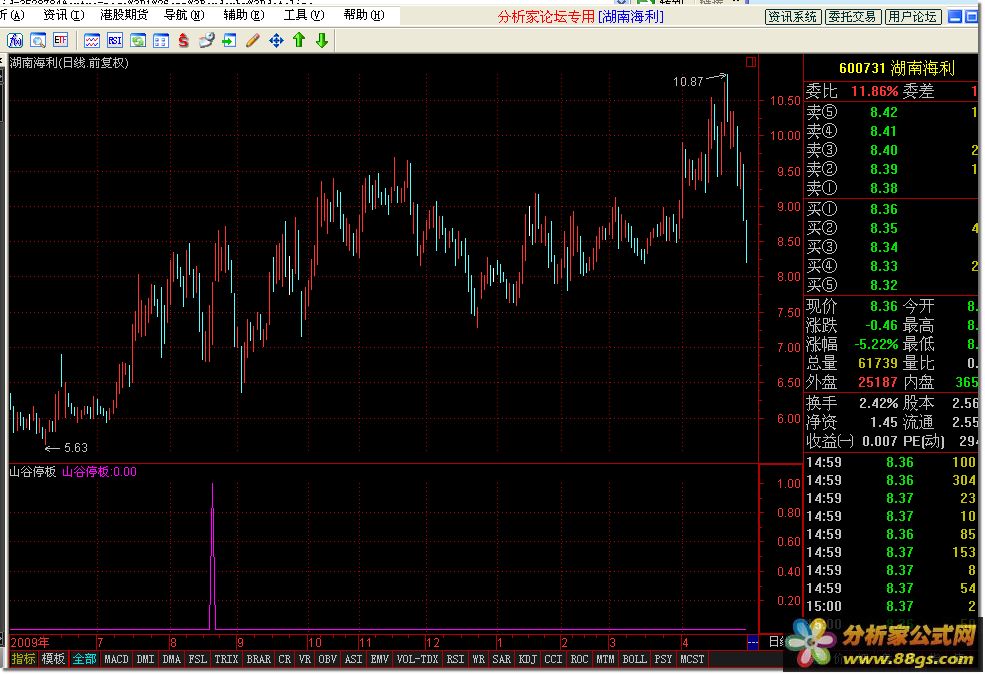The width and height of the screenshot is (985, 674).
Task: Click the 用户论坛 button
Action: [912, 17]
